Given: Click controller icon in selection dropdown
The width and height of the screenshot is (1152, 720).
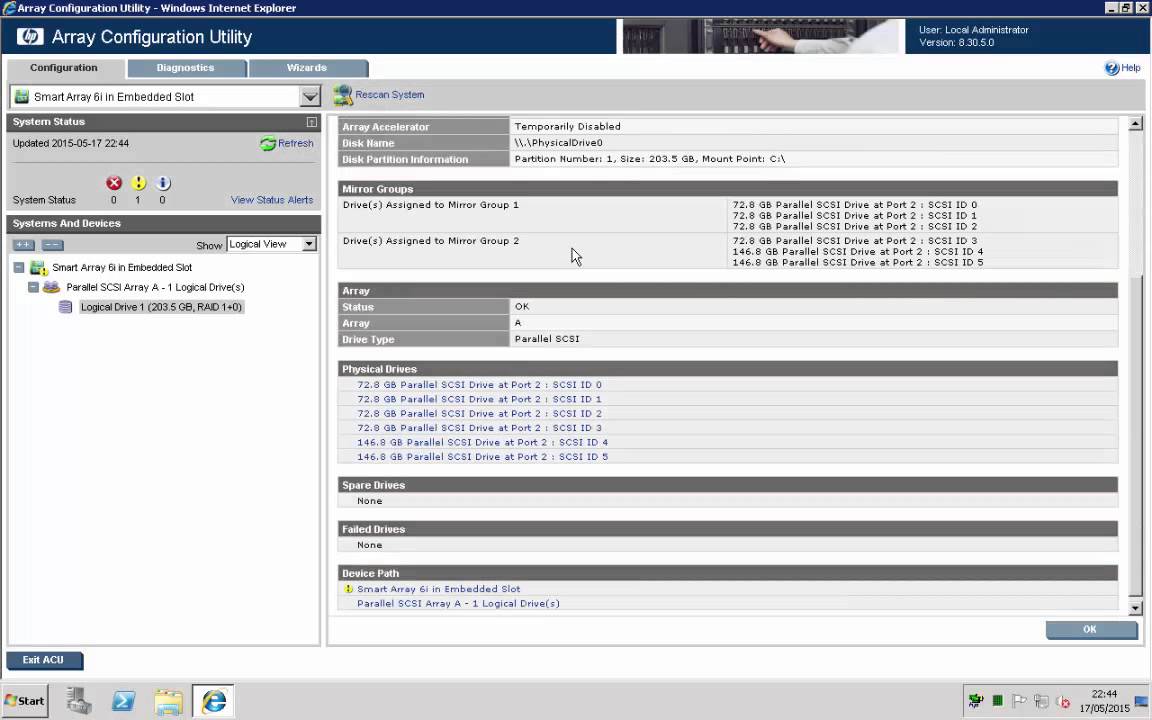Looking at the screenshot, I should (22, 96).
